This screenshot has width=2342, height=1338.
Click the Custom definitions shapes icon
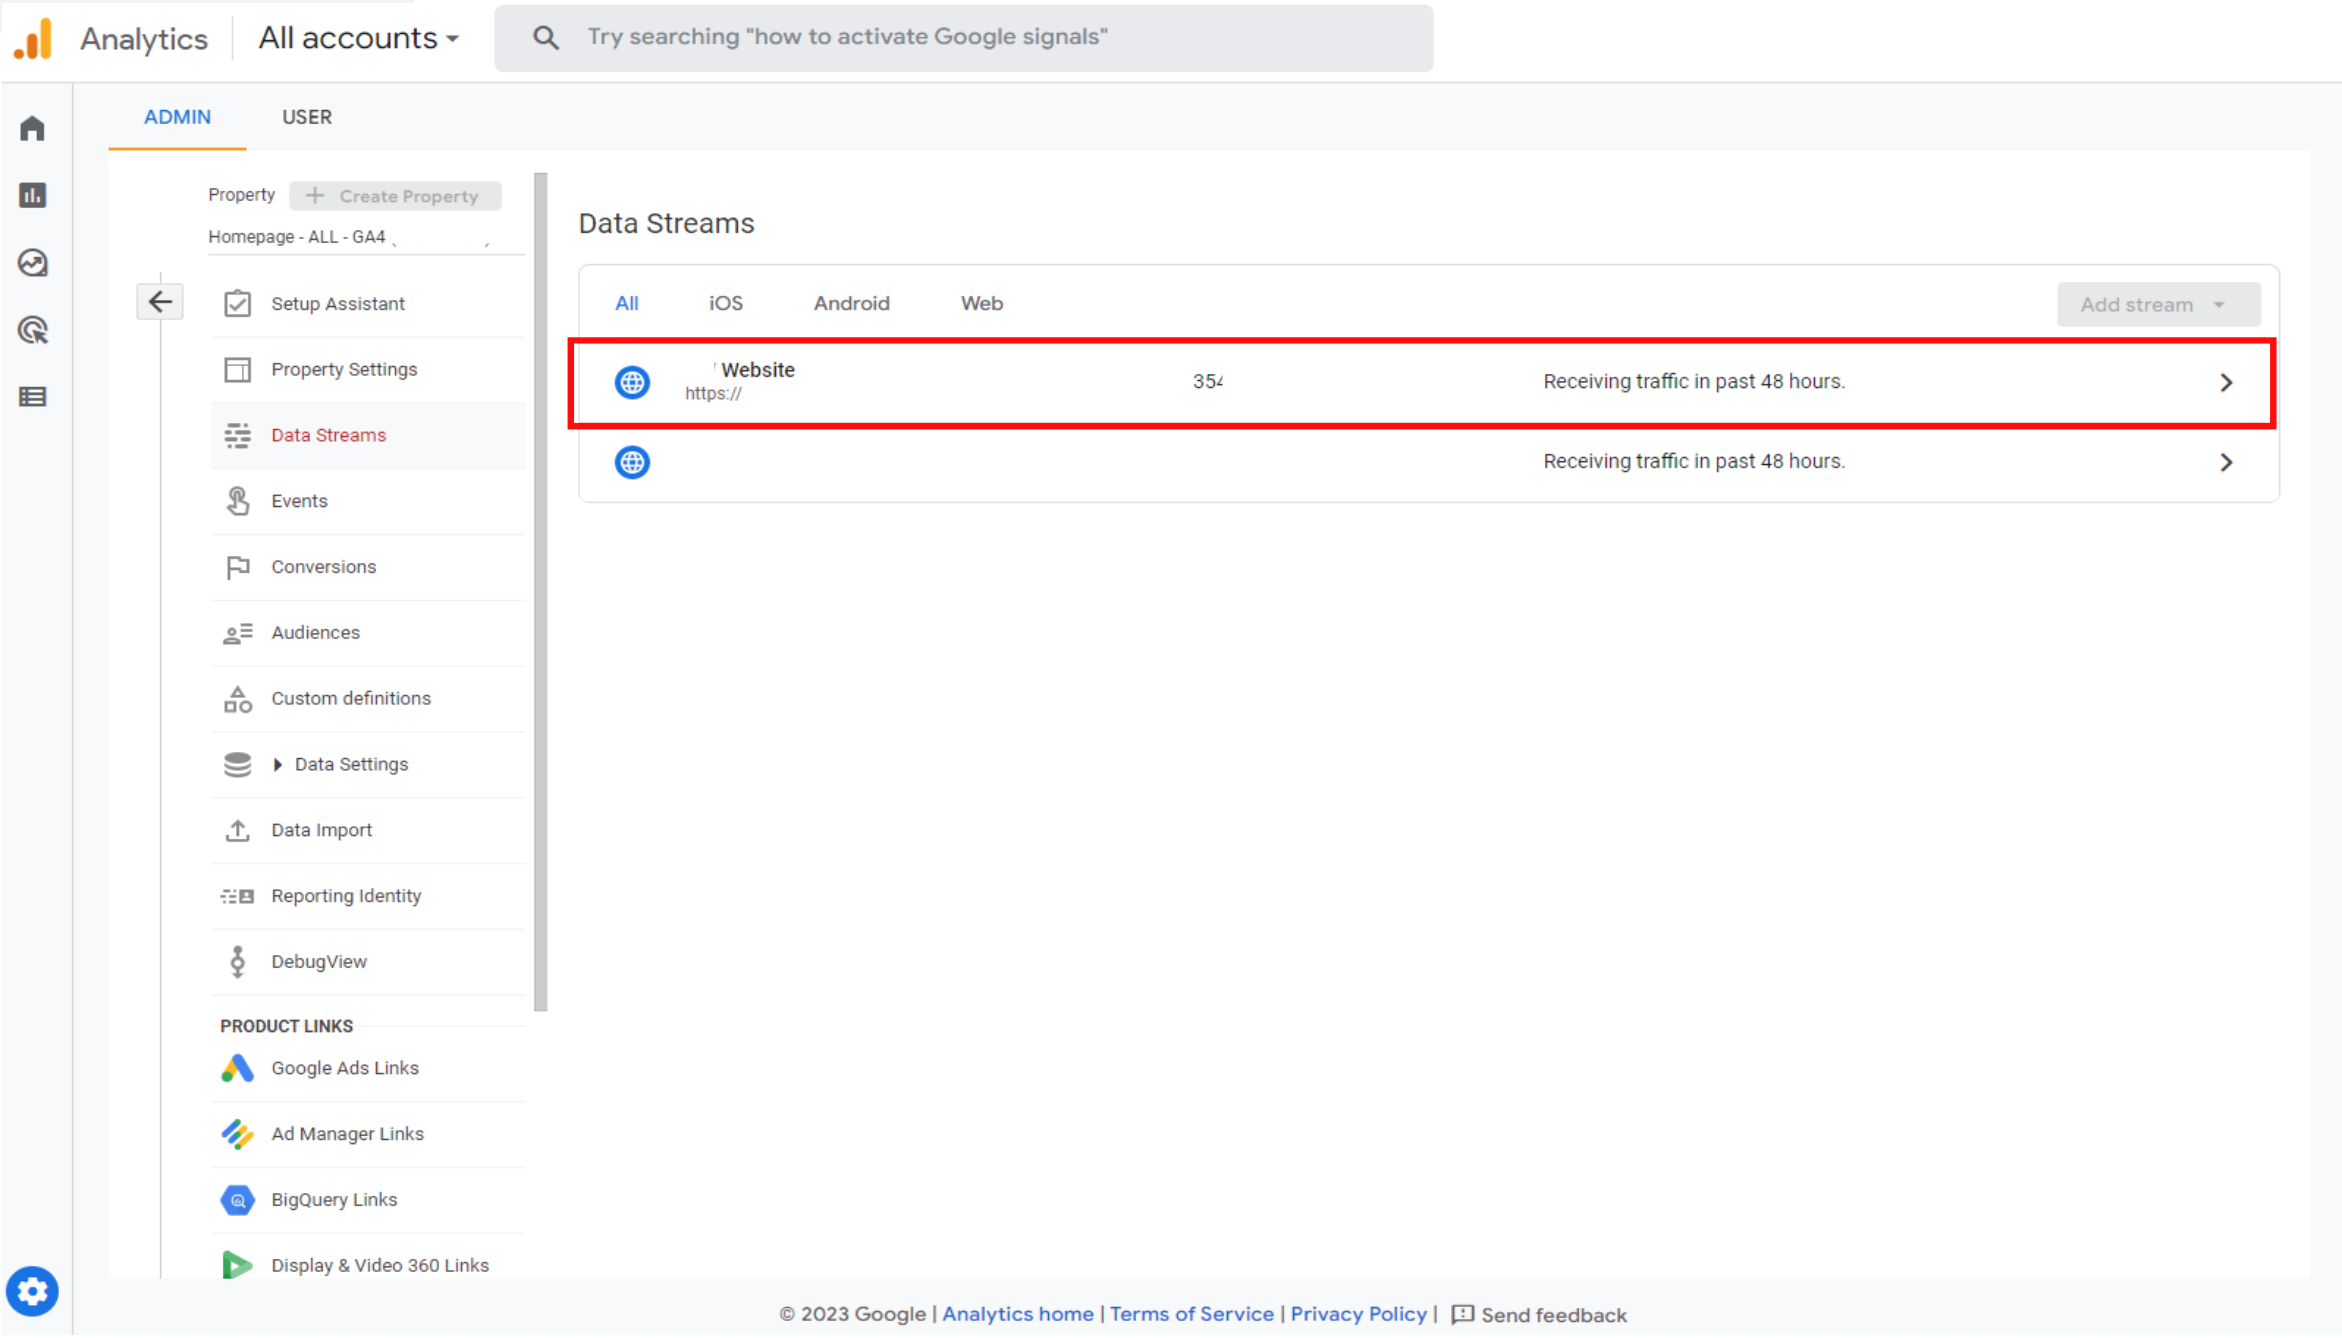click(x=237, y=699)
